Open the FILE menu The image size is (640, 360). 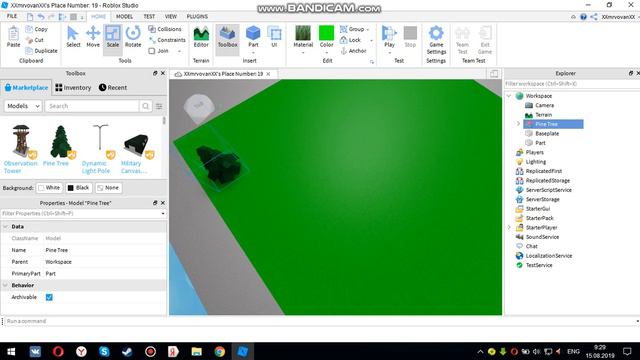pos(12,16)
